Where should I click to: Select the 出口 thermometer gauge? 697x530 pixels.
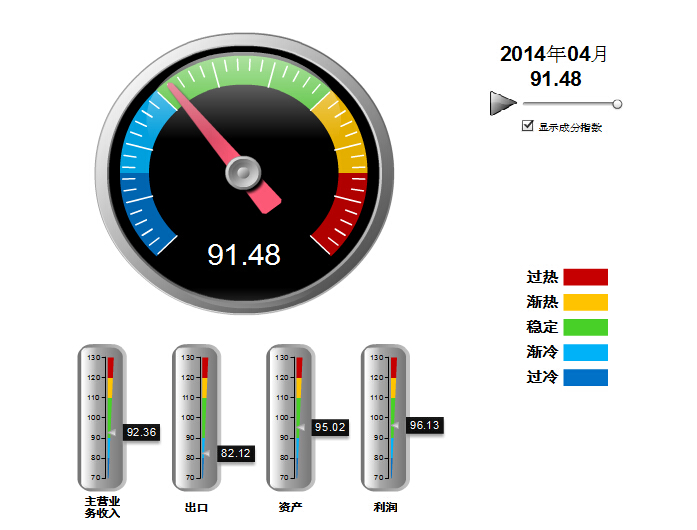click(x=196, y=417)
